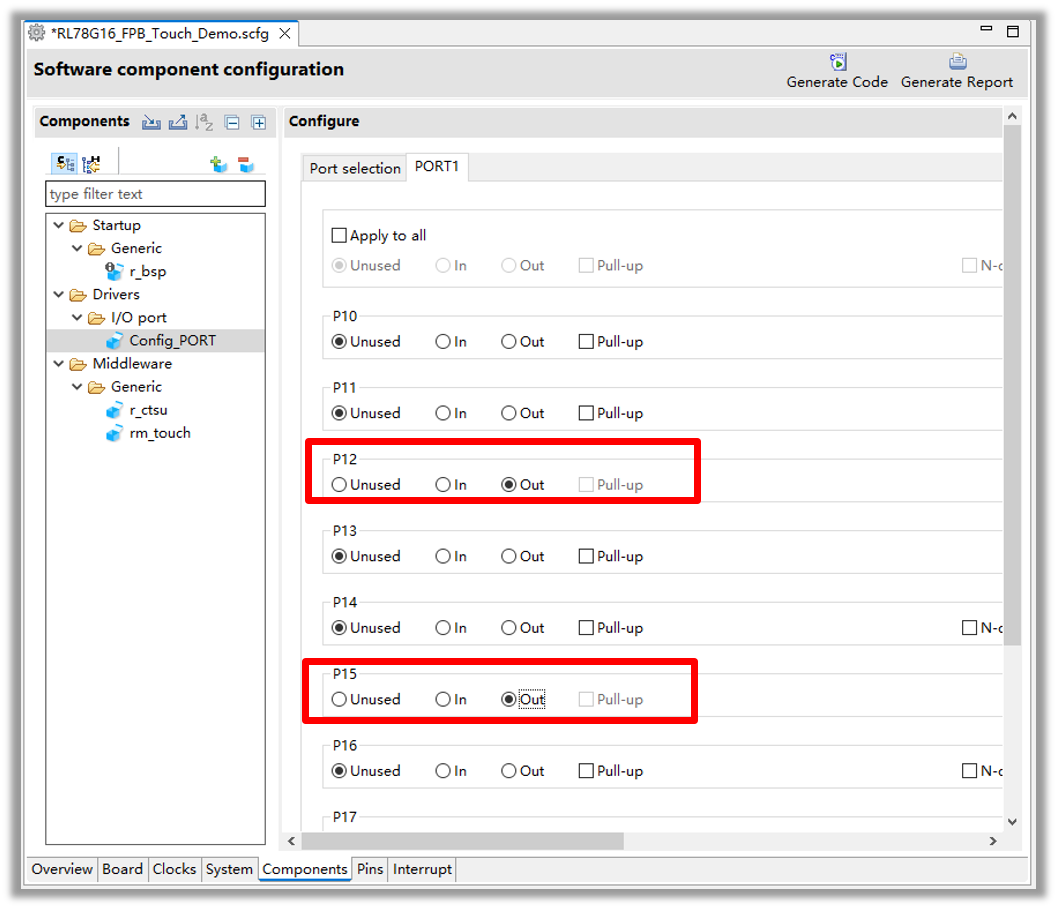1057x909 pixels.
Task: Click the remove component icon
Action: click(246, 165)
